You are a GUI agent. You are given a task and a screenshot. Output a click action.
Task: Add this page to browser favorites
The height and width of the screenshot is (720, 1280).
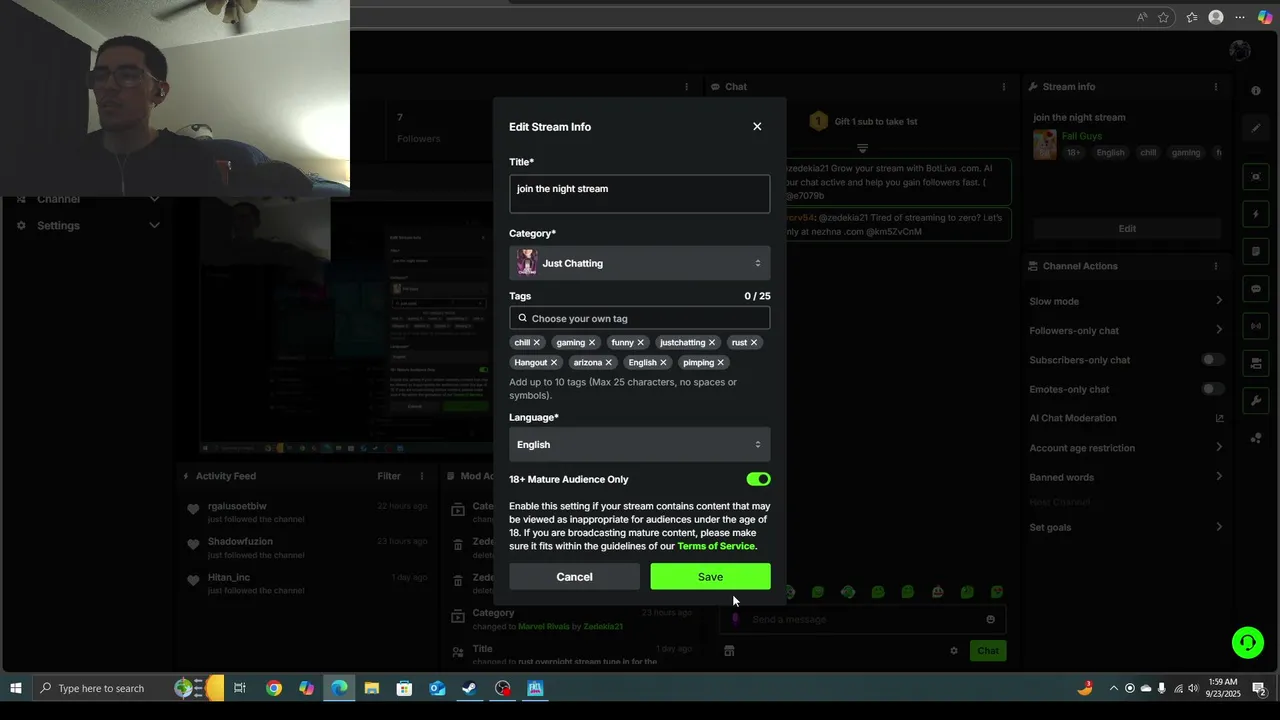pos(1164,17)
